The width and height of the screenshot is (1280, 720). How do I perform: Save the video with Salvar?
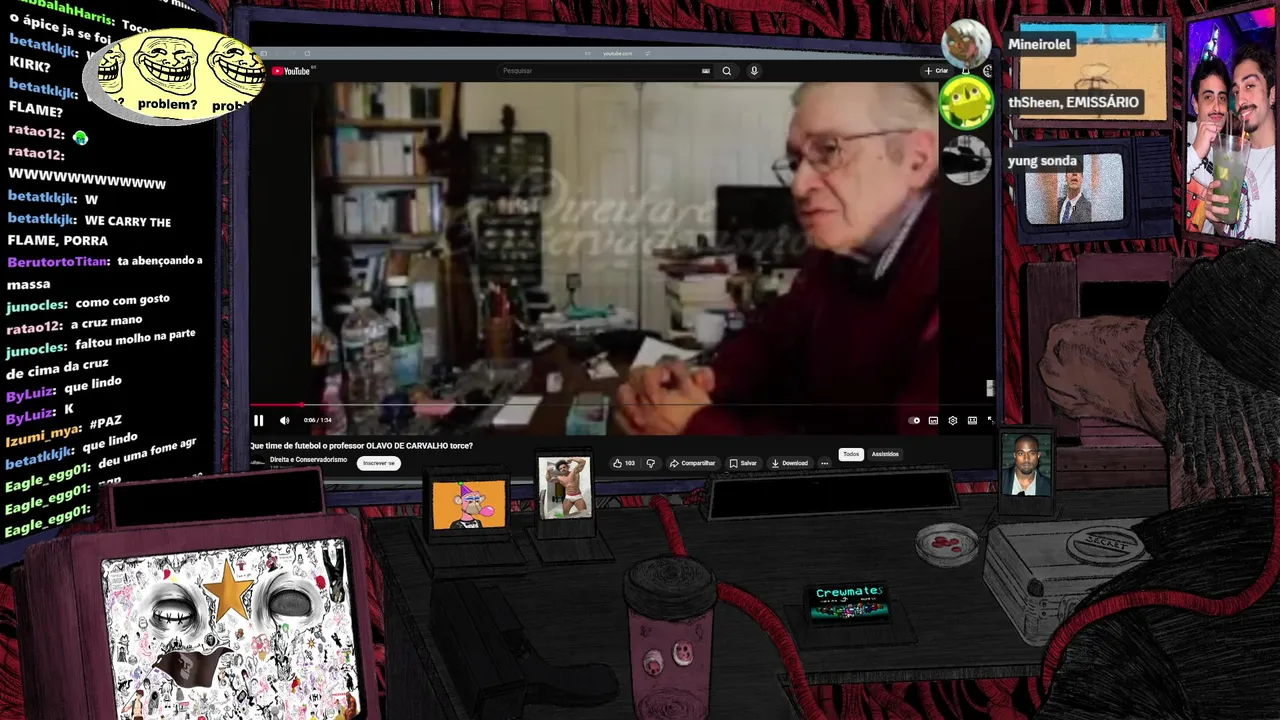click(x=743, y=463)
